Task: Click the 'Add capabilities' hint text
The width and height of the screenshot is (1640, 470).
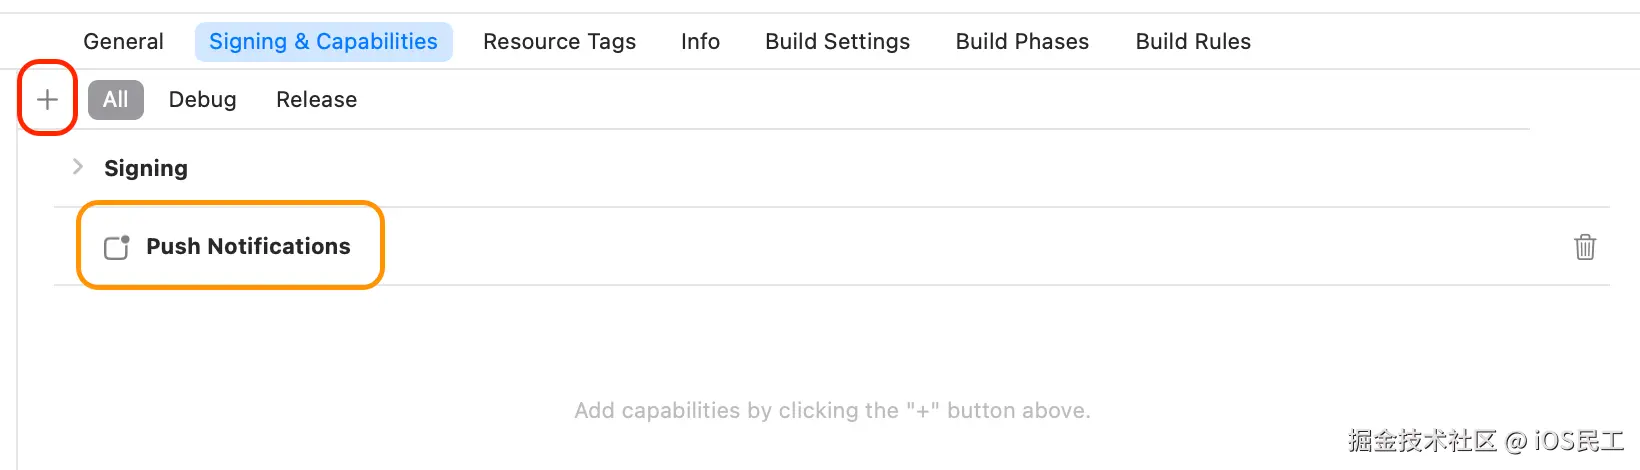Action: pyautogui.click(x=832, y=410)
